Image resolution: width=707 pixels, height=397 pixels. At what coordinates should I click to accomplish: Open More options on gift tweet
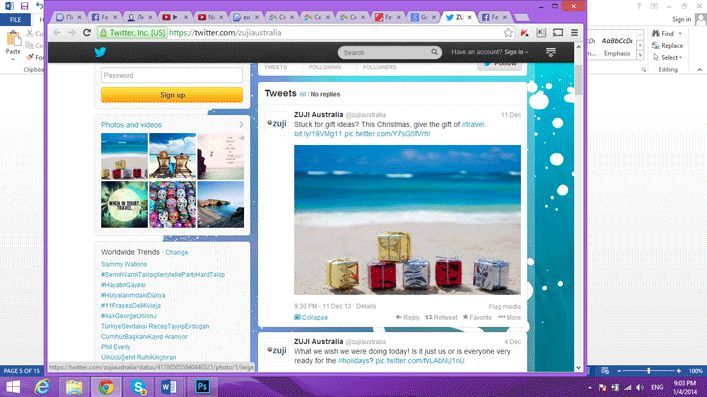point(510,317)
